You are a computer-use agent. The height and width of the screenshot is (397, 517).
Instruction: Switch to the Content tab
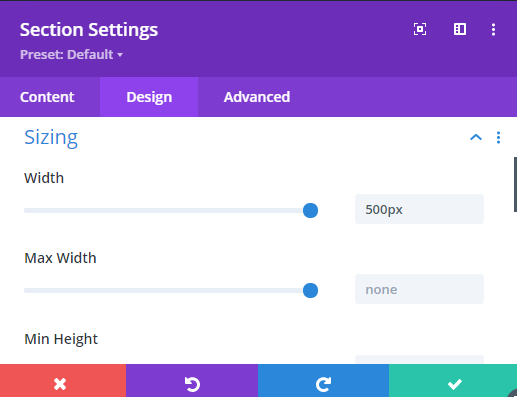pyautogui.click(x=47, y=97)
